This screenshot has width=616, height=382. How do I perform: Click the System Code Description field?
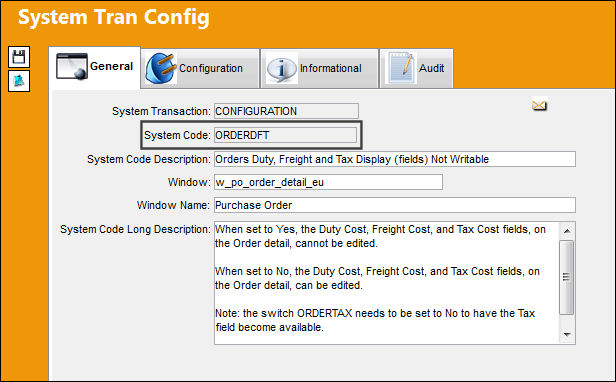395,159
